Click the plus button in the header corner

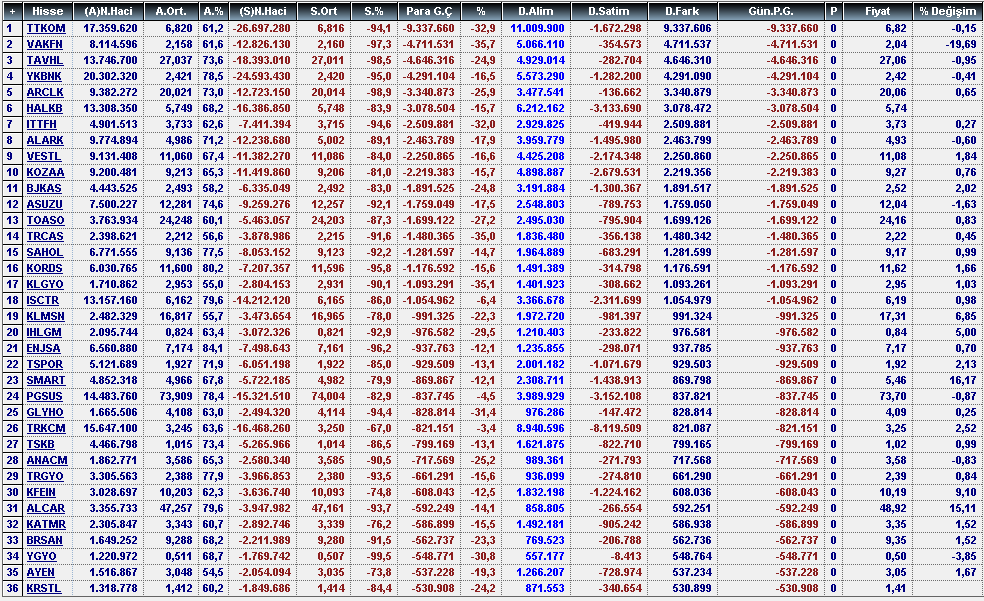[12, 11]
